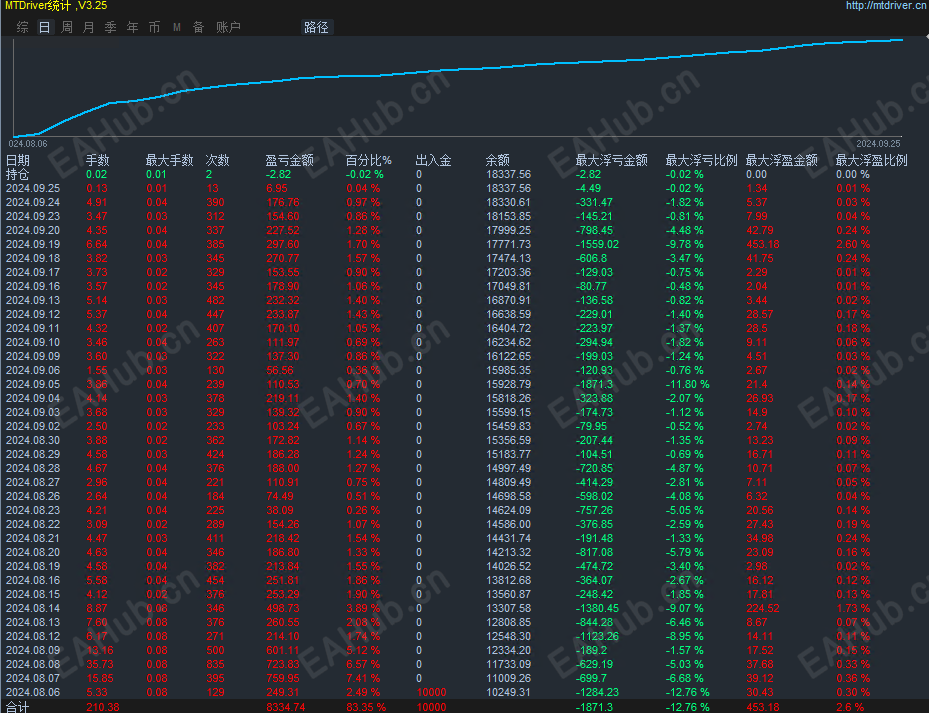
Task: Switch to the 年 yearly tab
Action: 133,27
